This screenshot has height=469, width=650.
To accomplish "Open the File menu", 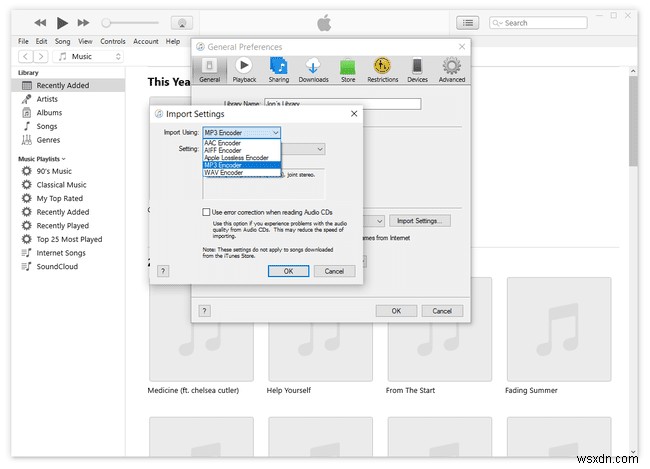I will point(23,41).
